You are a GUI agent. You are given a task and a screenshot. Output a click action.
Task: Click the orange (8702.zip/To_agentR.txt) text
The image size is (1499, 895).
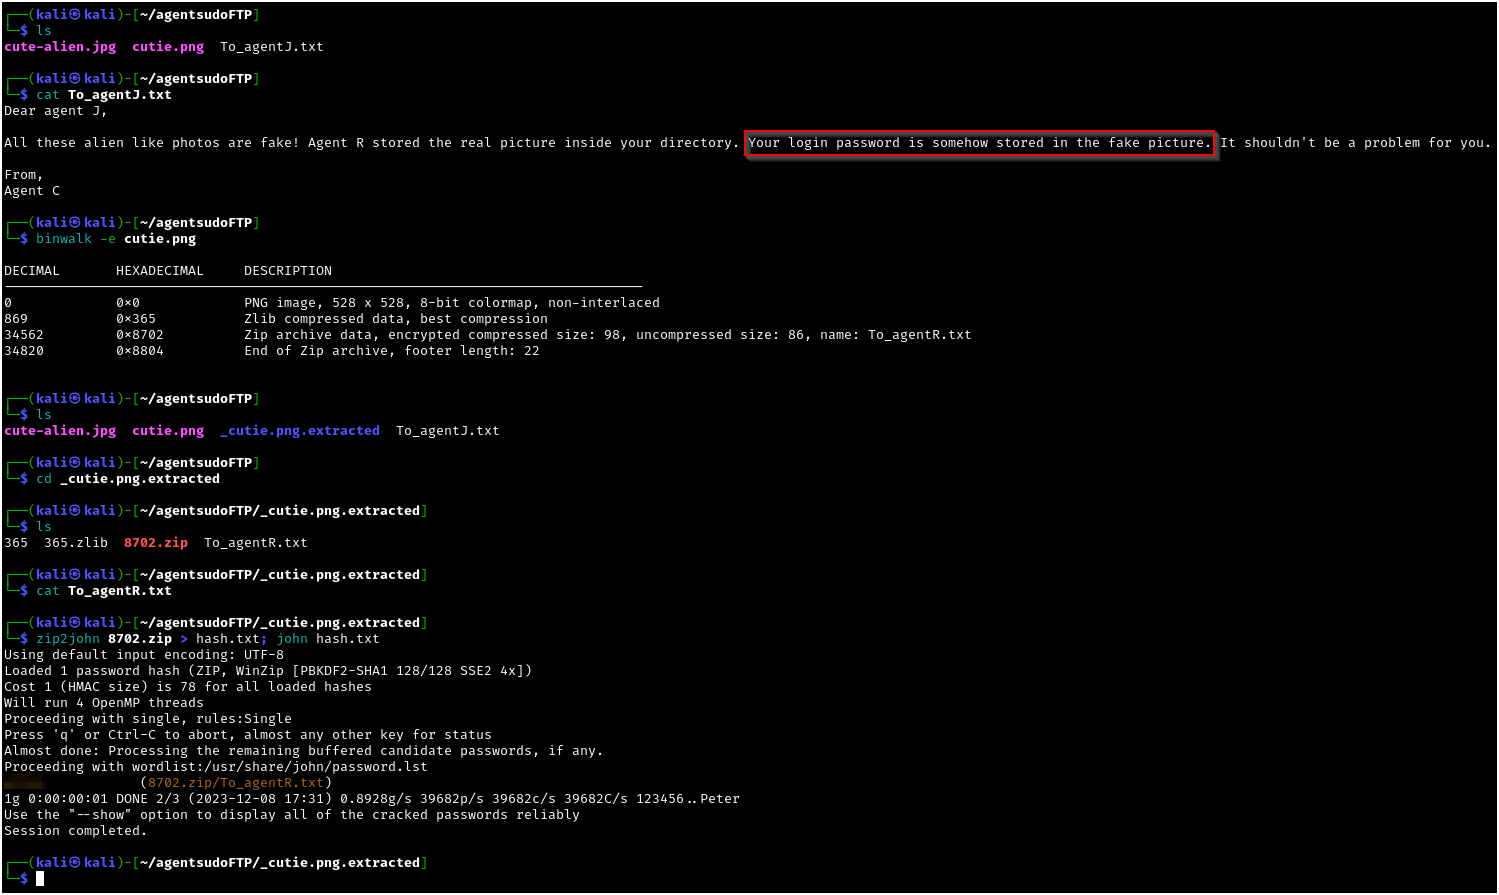pos(236,783)
